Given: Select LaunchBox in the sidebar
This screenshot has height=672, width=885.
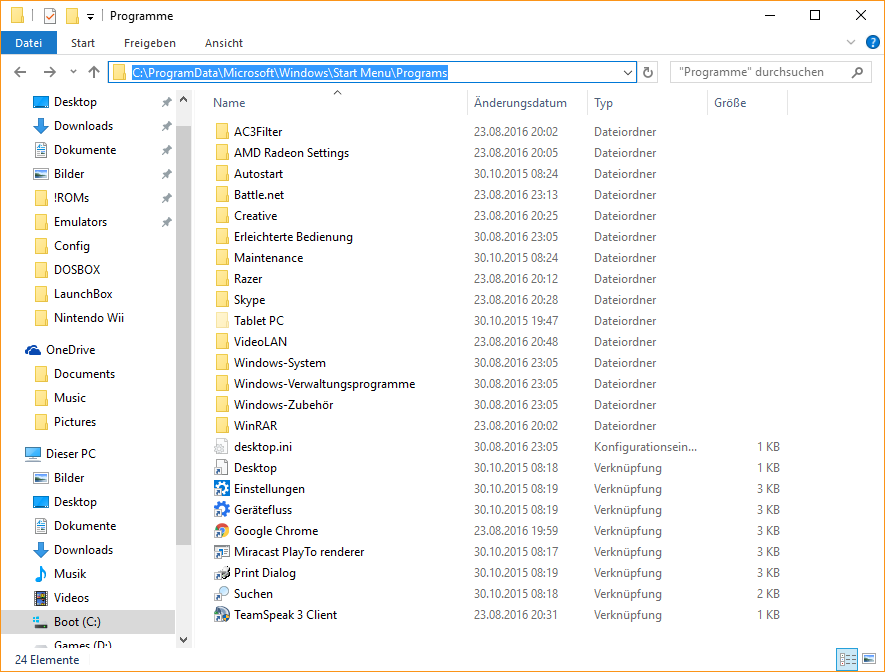Looking at the screenshot, I should click(x=83, y=294).
